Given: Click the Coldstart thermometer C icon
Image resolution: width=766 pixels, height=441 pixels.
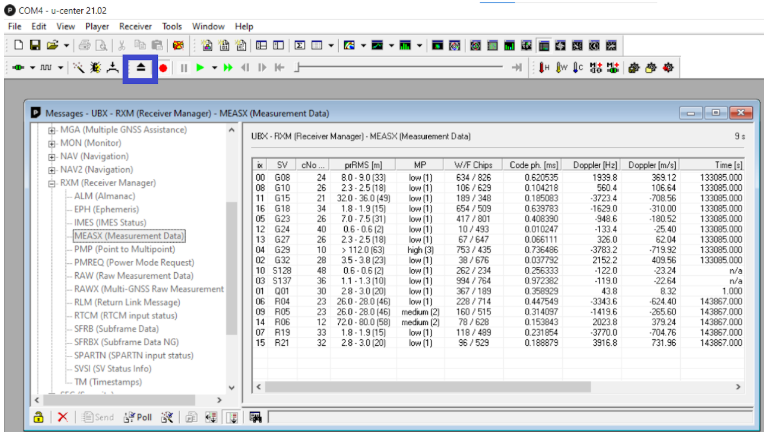Looking at the screenshot, I should pos(578,67).
